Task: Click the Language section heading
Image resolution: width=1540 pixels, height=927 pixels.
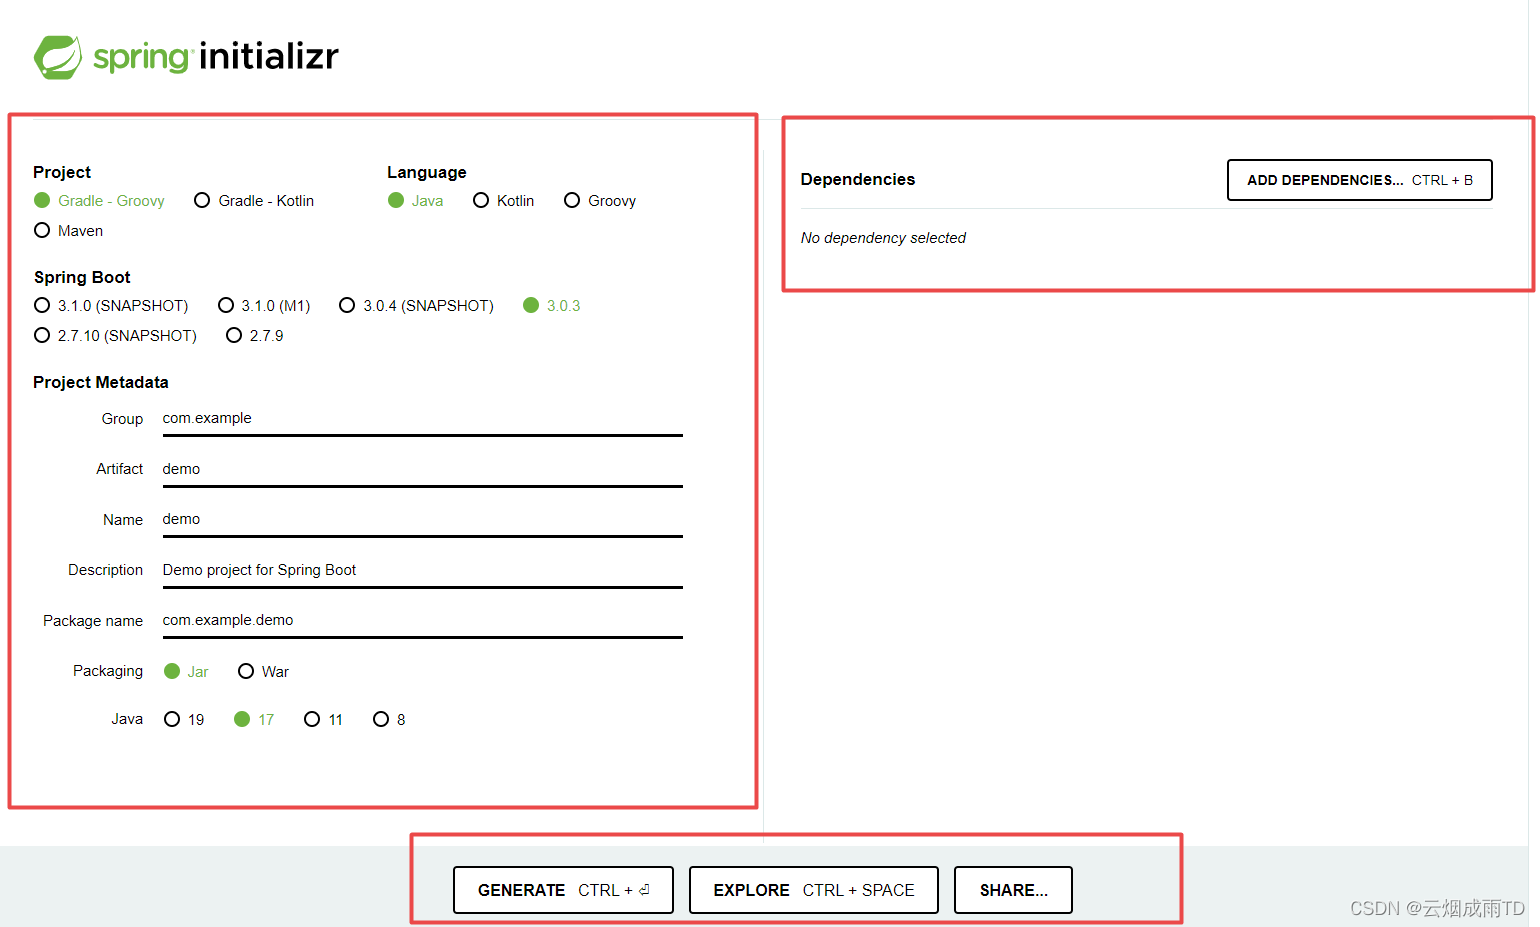Action: coord(427,173)
